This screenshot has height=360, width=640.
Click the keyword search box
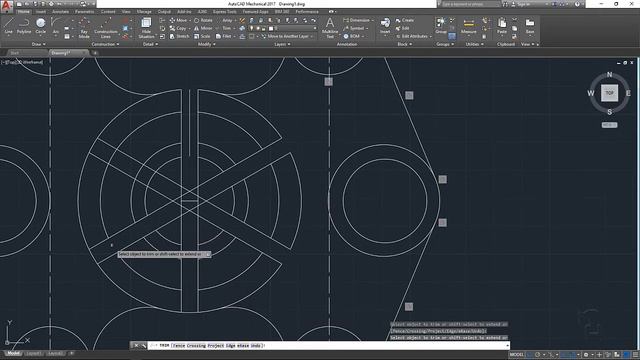(x=471, y=4)
